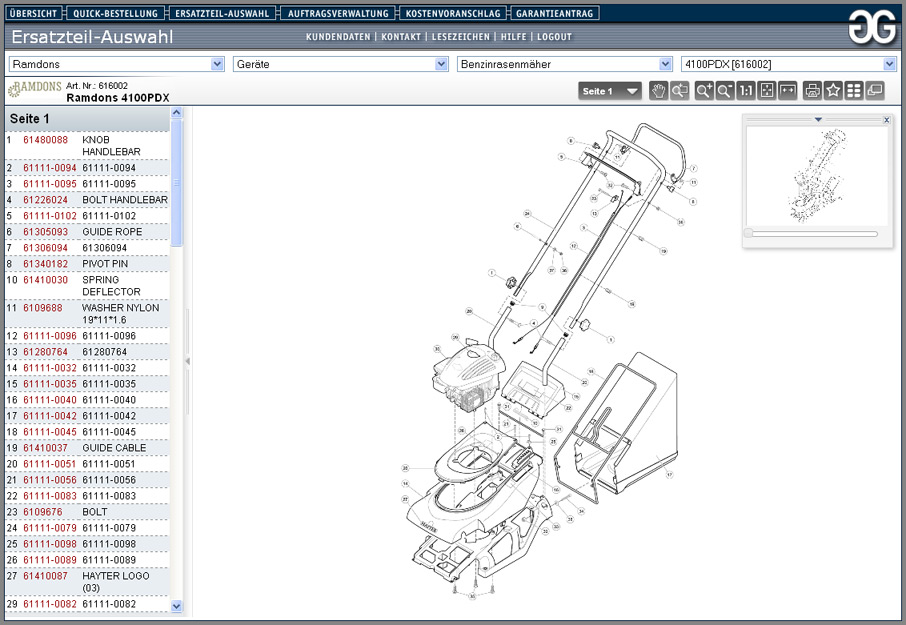This screenshot has height=625, width=906.
Task: Open part 61305093 Guide Rope
Action: pyautogui.click(x=45, y=232)
